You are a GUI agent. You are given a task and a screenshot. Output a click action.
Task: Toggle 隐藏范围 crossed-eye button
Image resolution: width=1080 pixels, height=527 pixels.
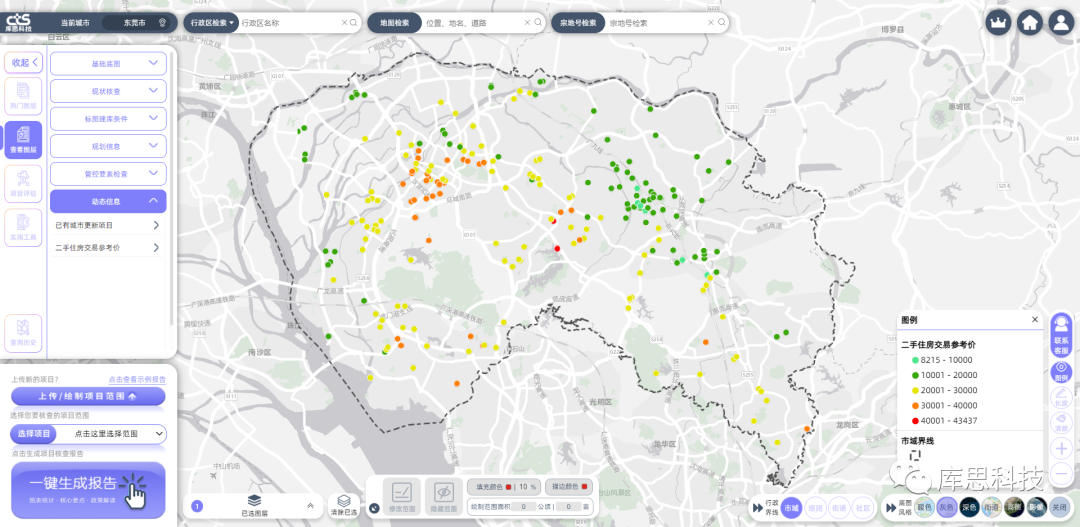(444, 497)
